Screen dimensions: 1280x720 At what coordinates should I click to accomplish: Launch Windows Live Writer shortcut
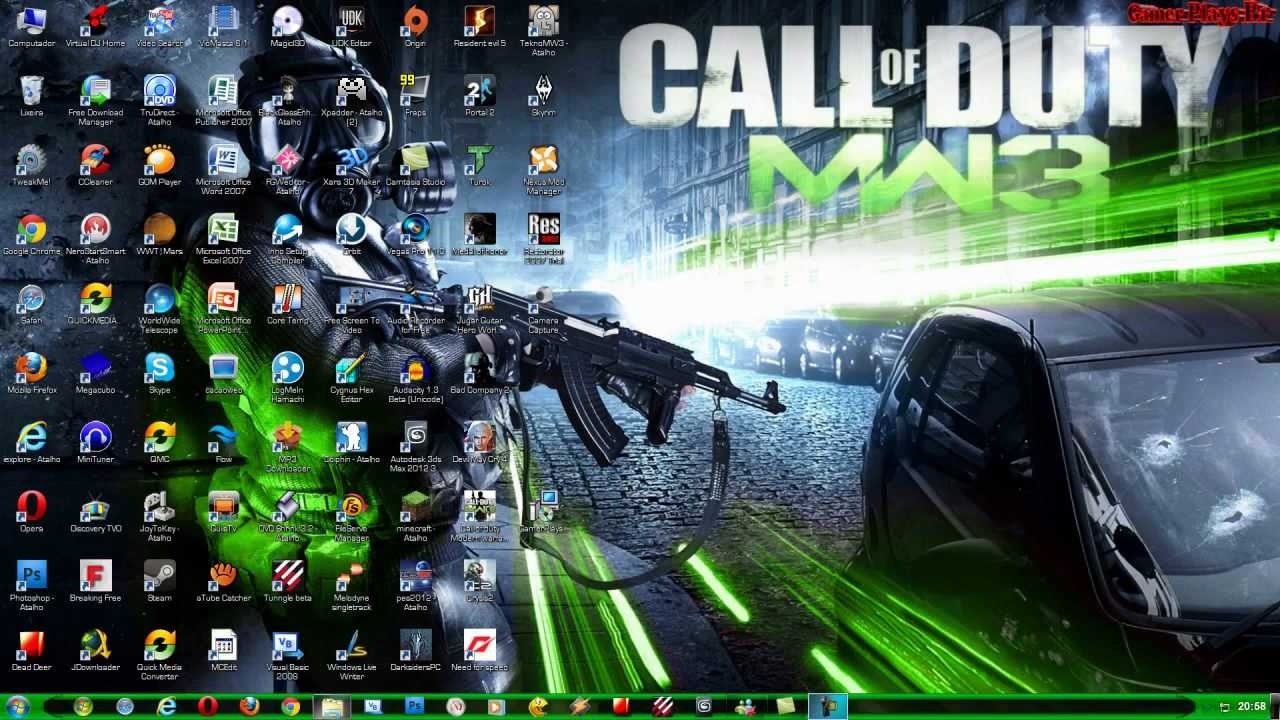[x=352, y=655]
